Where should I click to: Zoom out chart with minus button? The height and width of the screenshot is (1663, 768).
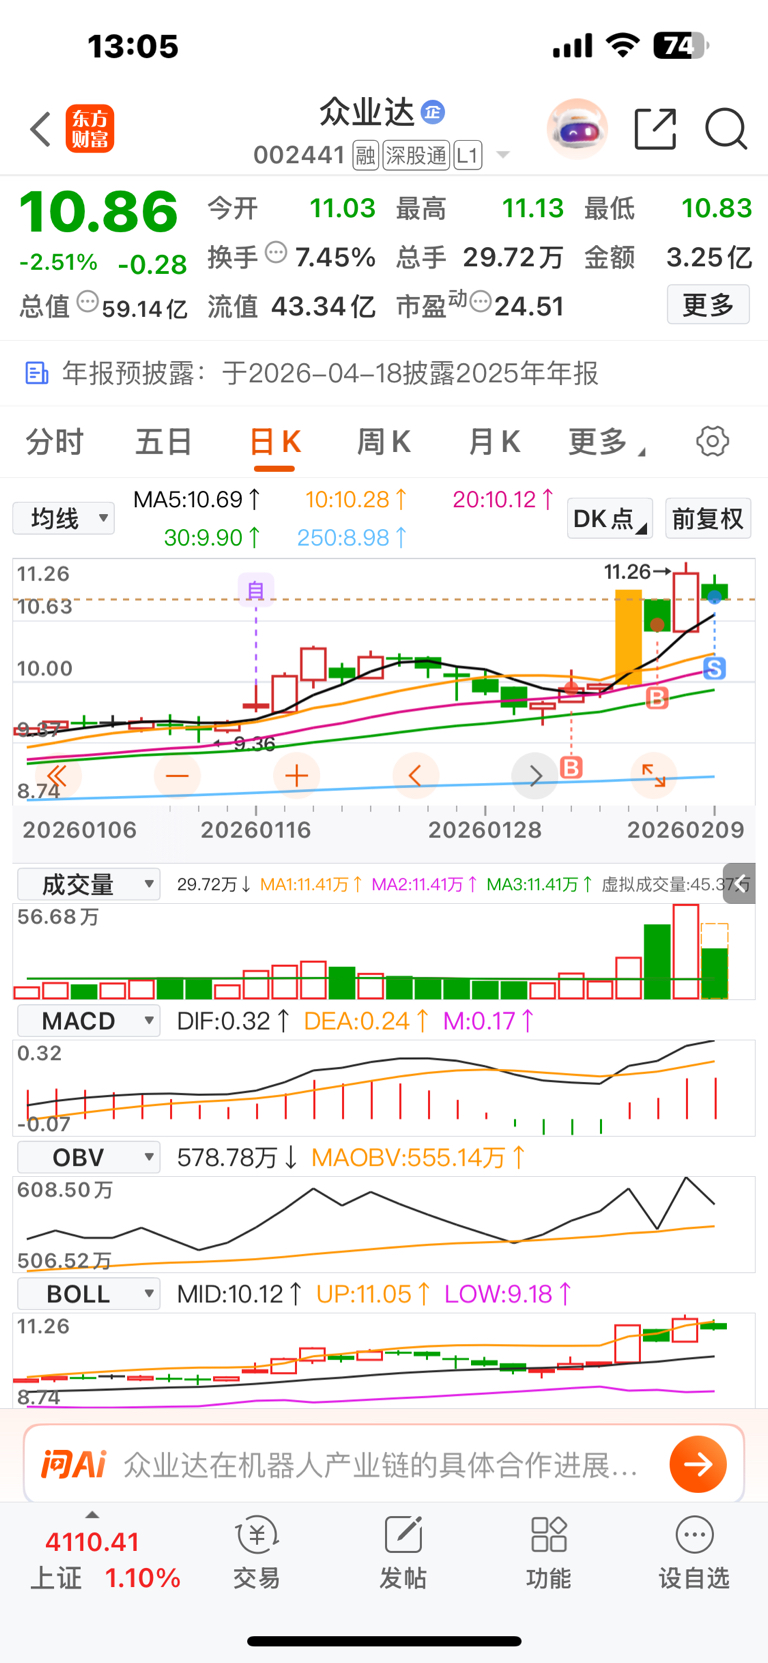click(177, 775)
